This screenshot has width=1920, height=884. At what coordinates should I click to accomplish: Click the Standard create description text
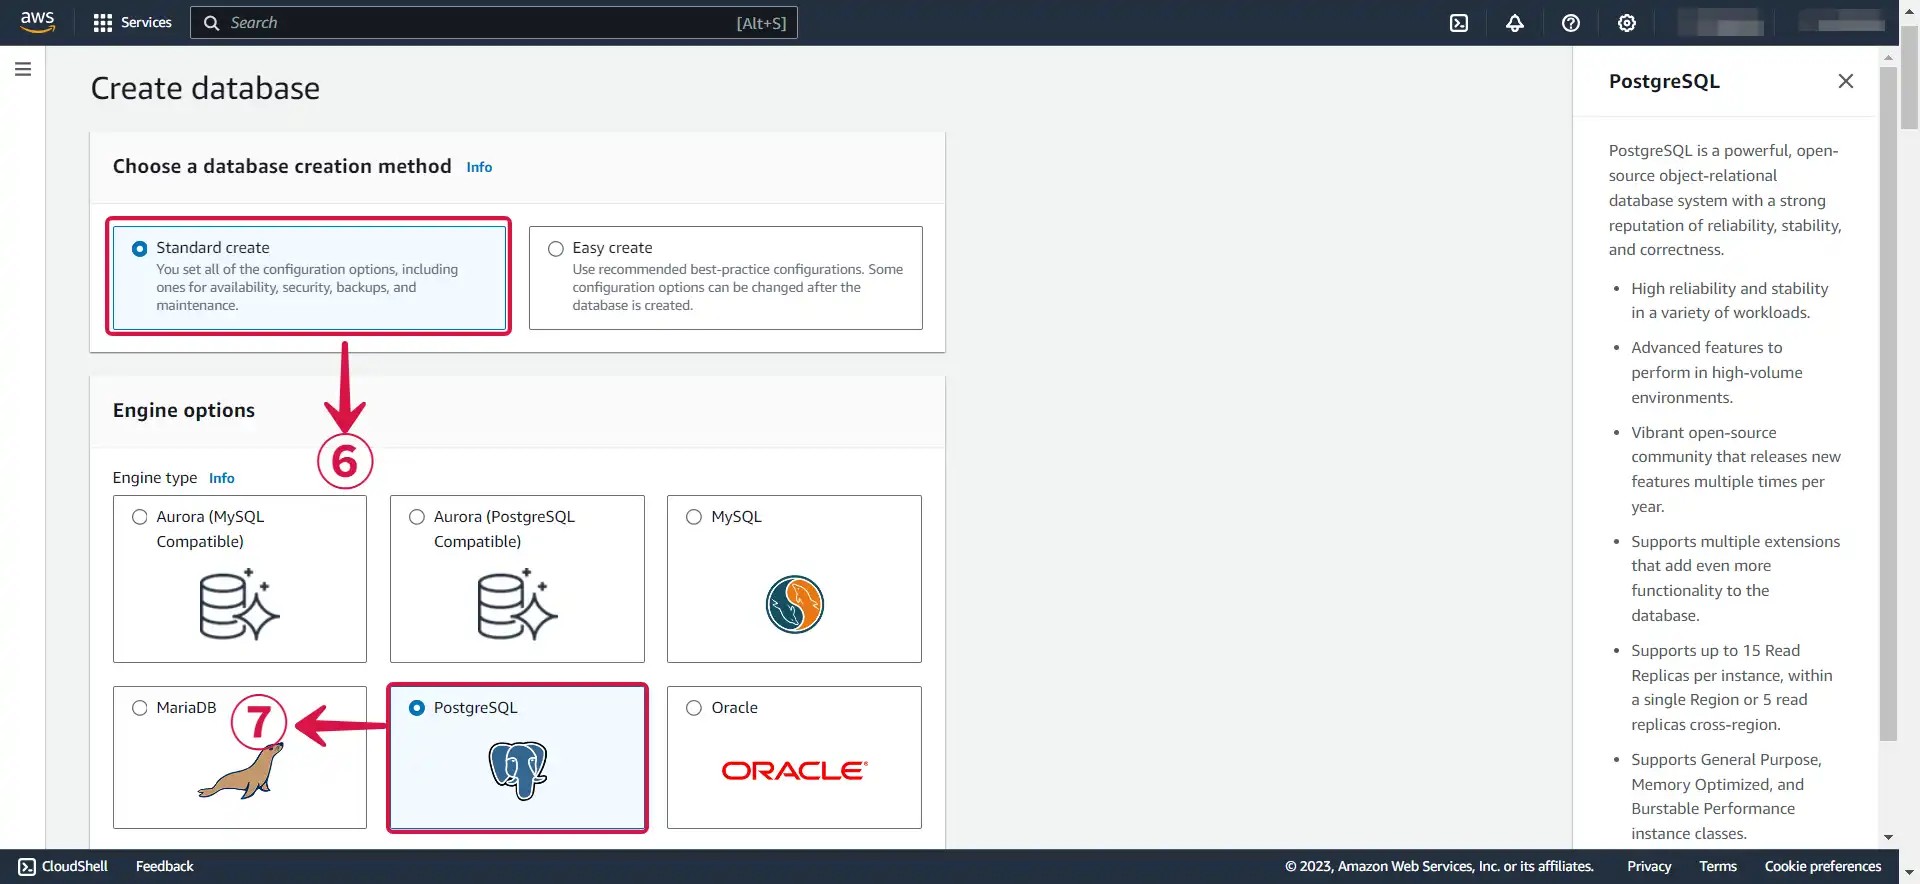(x=307, y=287)
